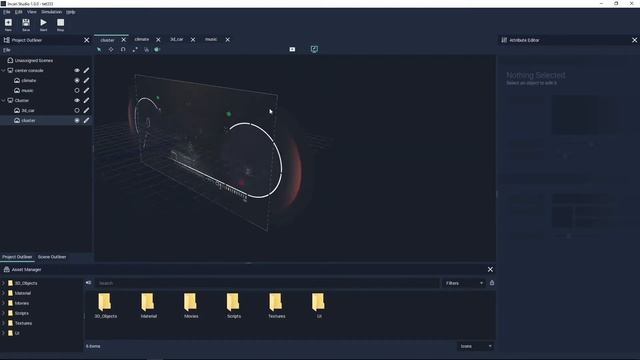Select the radio button for climate scene

tap(77, 80)
